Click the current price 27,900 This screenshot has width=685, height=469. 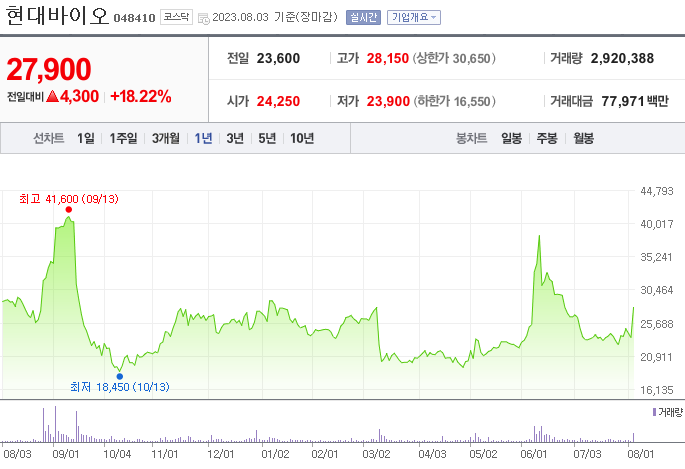coord(49,69)
